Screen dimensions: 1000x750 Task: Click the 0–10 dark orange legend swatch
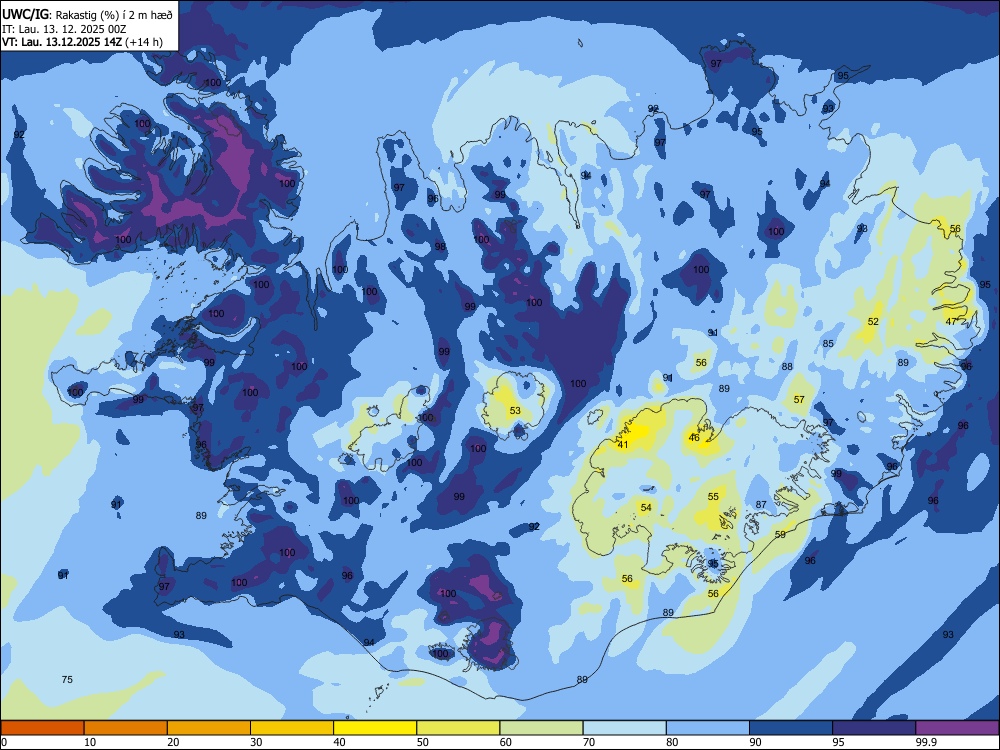tap(42, 728)
